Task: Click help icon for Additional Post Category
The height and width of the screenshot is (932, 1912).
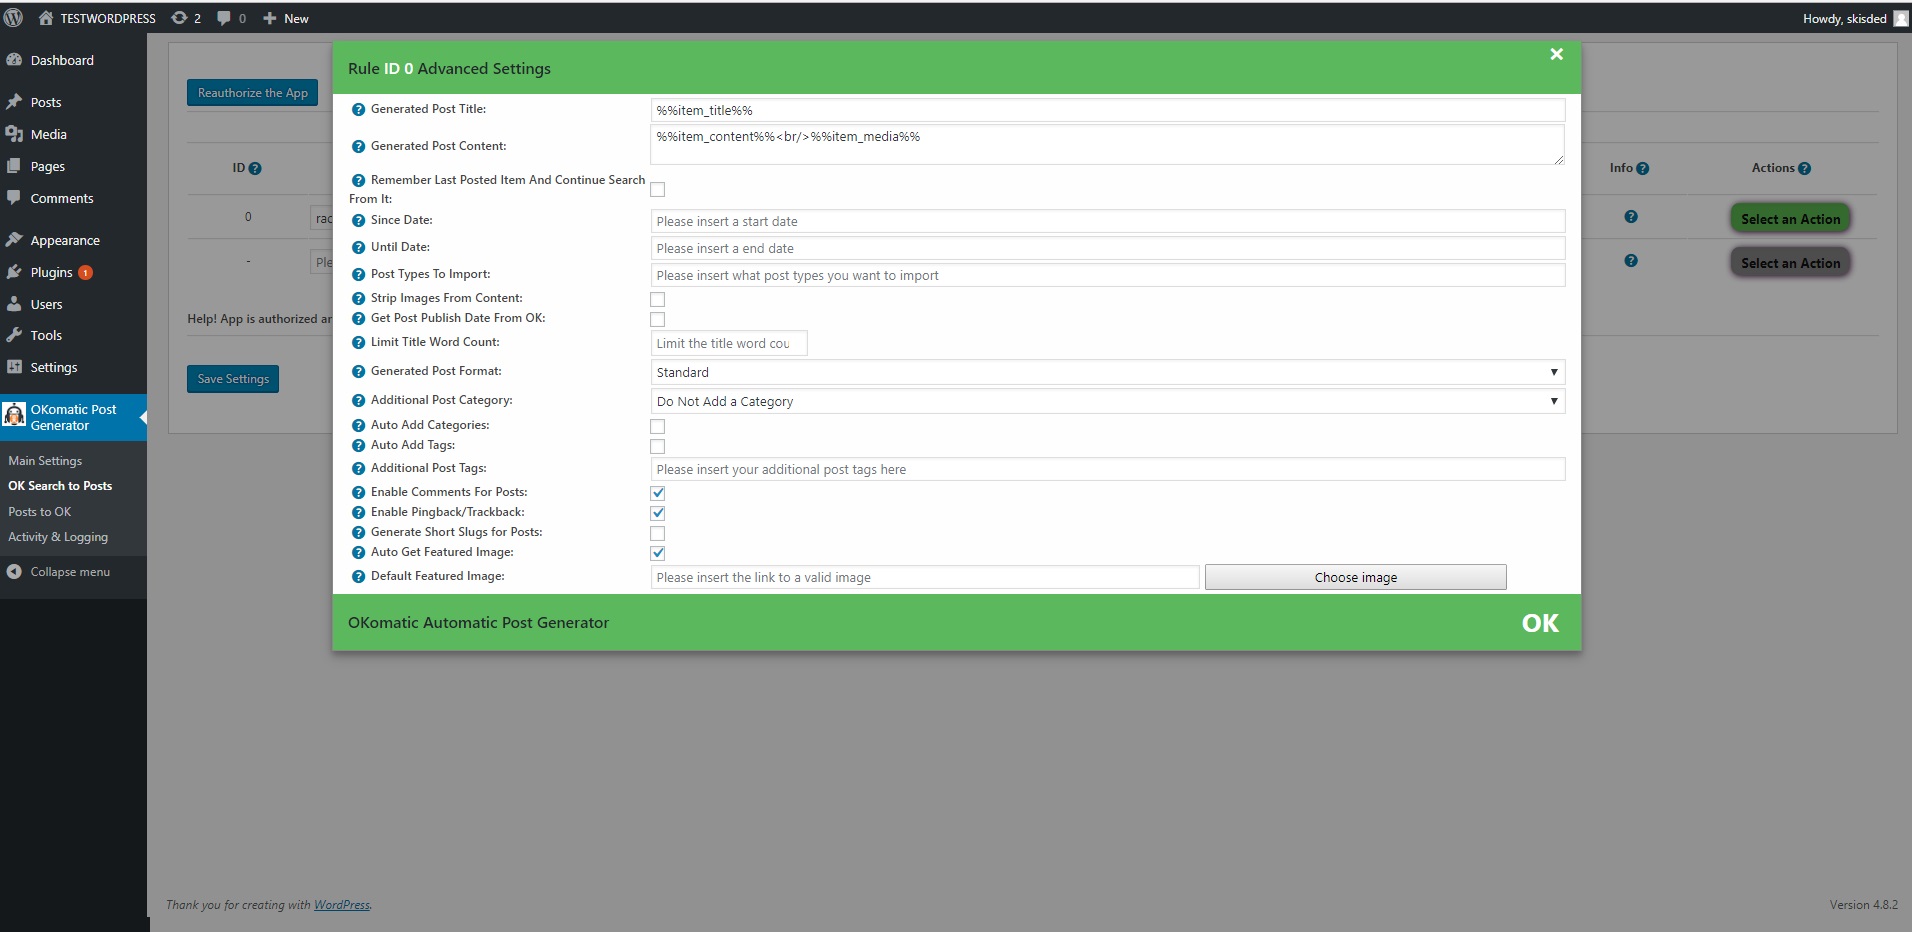Action: (x=358, y=401)
